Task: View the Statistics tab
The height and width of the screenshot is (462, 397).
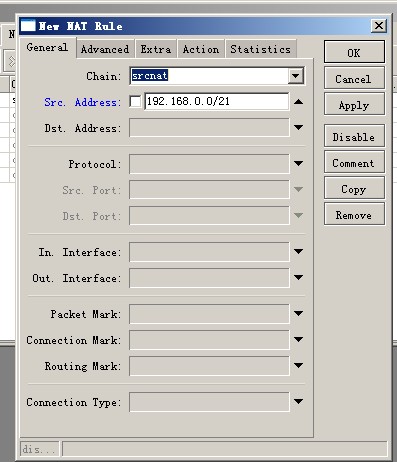Action: tap(261, 49)
